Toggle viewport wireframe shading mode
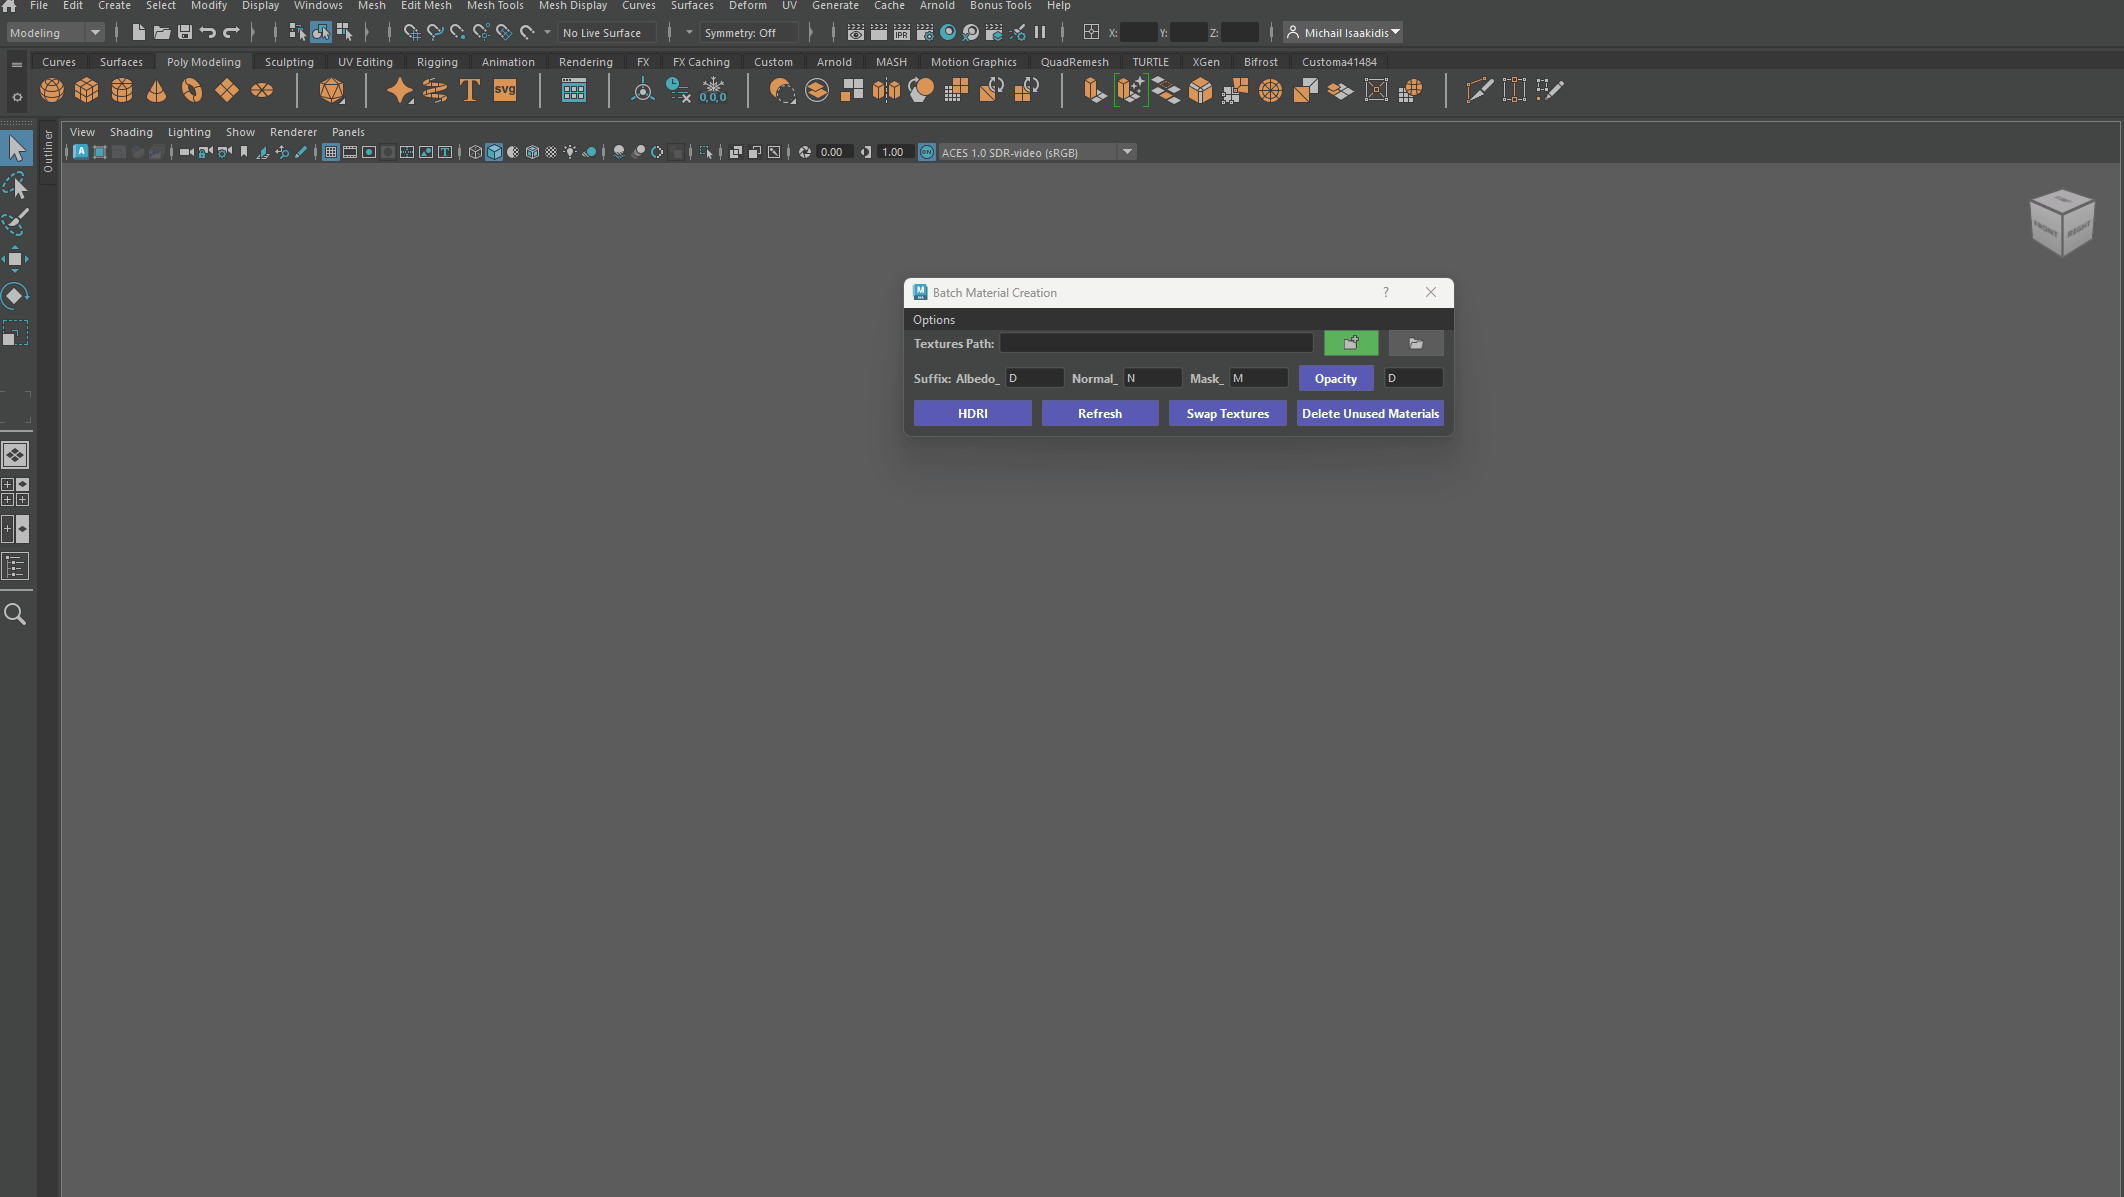Image resolution: width=2124 pixels, height=1197 pixels. pos(476,152)
